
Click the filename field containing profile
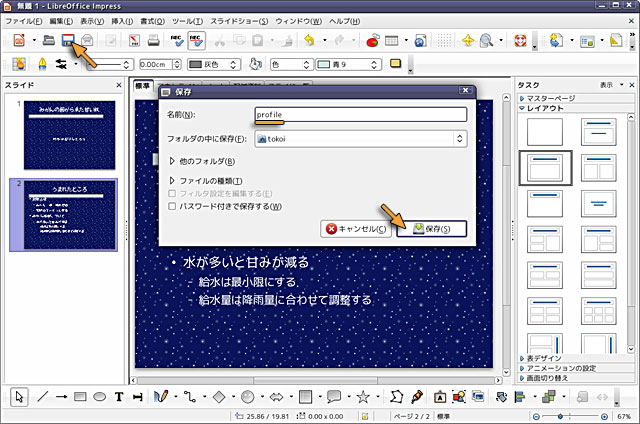(x=361, y=114)
